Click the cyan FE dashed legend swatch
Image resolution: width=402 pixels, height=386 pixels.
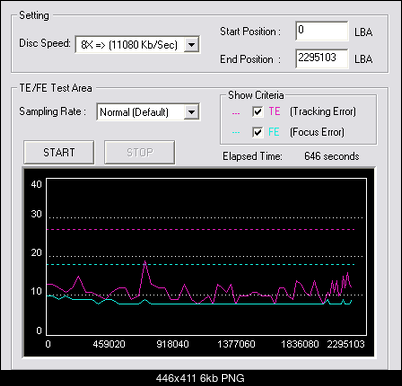point(236,132)
